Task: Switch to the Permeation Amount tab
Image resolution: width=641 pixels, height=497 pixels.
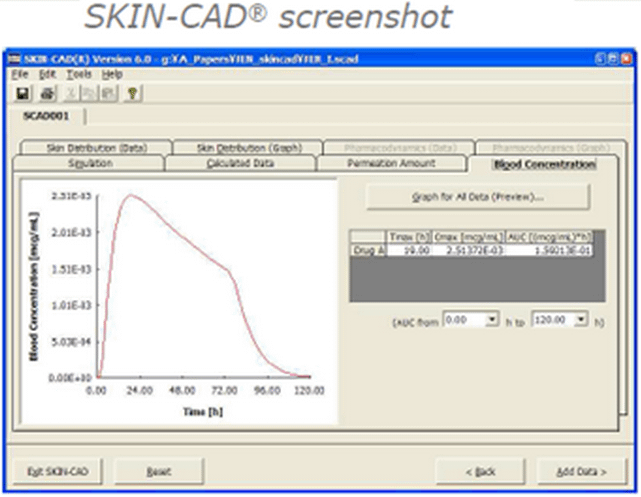Action: (391, 163)
